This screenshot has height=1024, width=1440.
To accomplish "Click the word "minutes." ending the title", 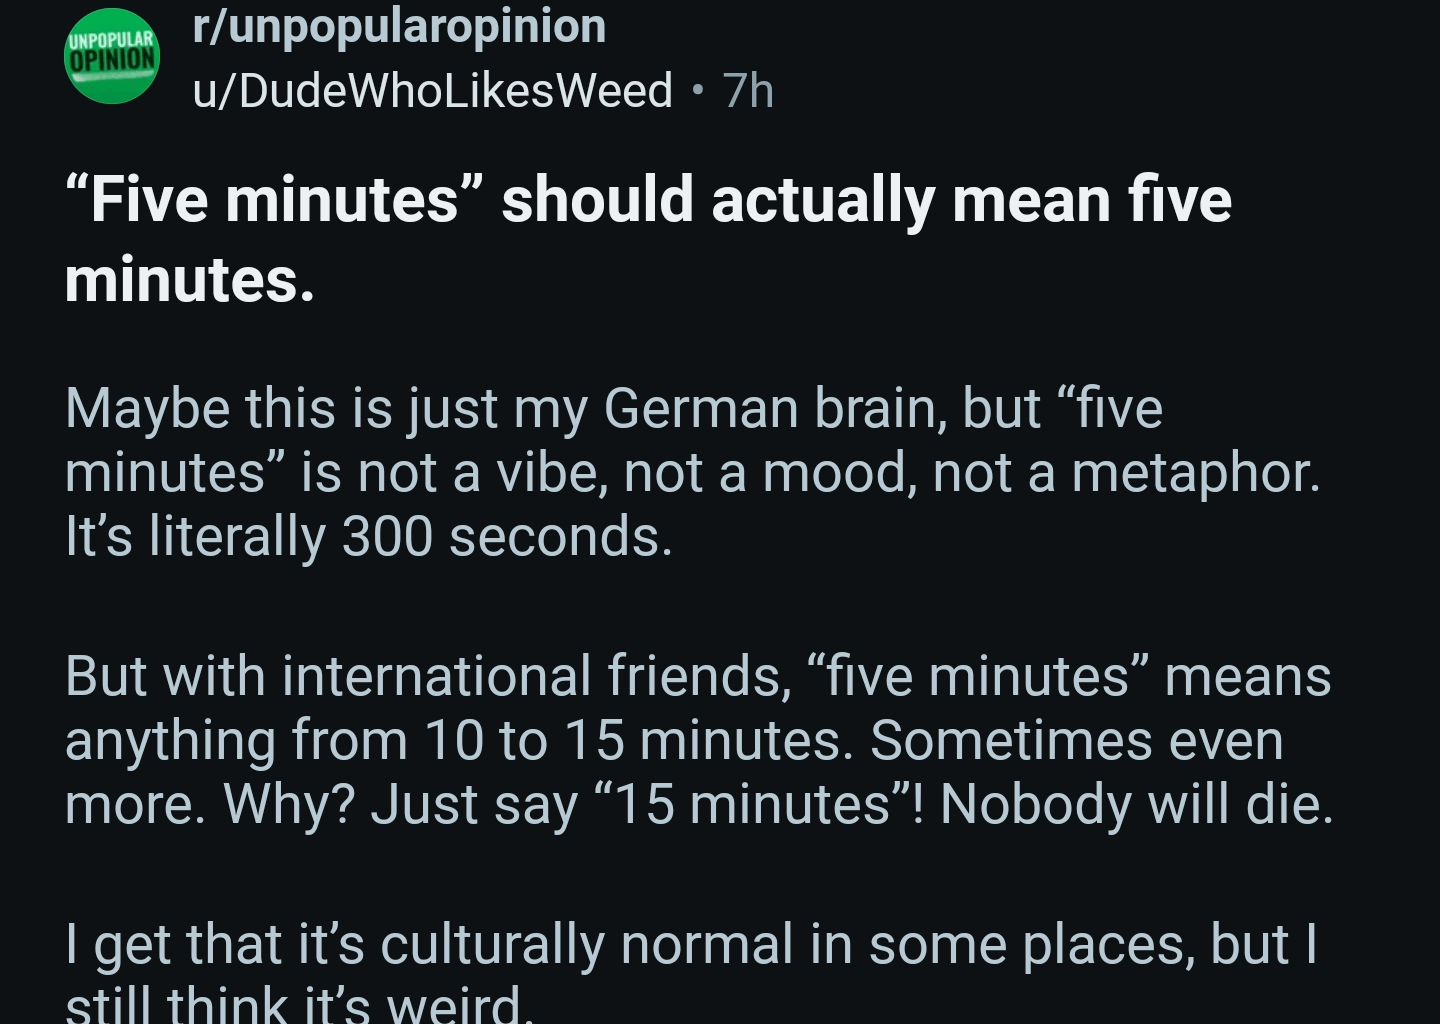I will (x=189, y=279).
